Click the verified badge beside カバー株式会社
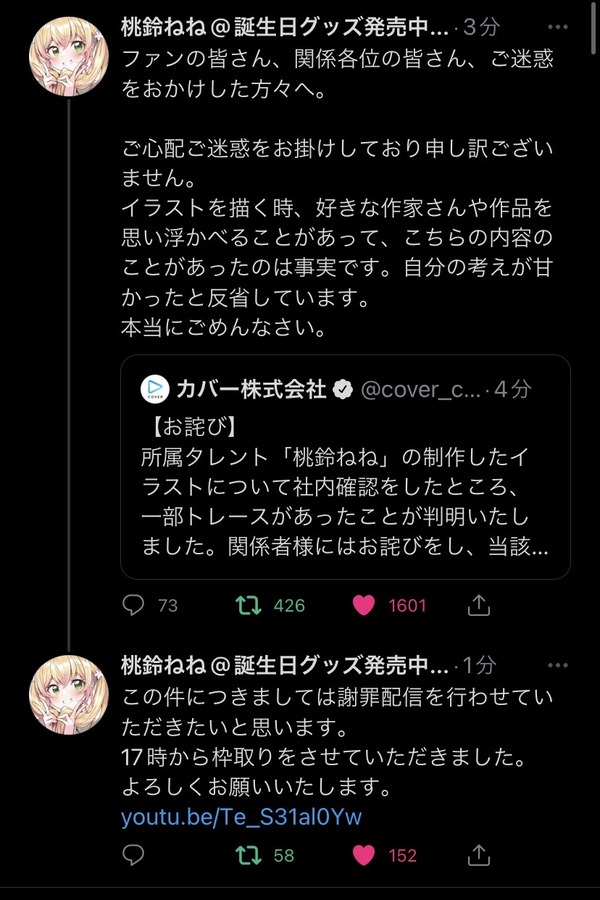 point(343,390)
